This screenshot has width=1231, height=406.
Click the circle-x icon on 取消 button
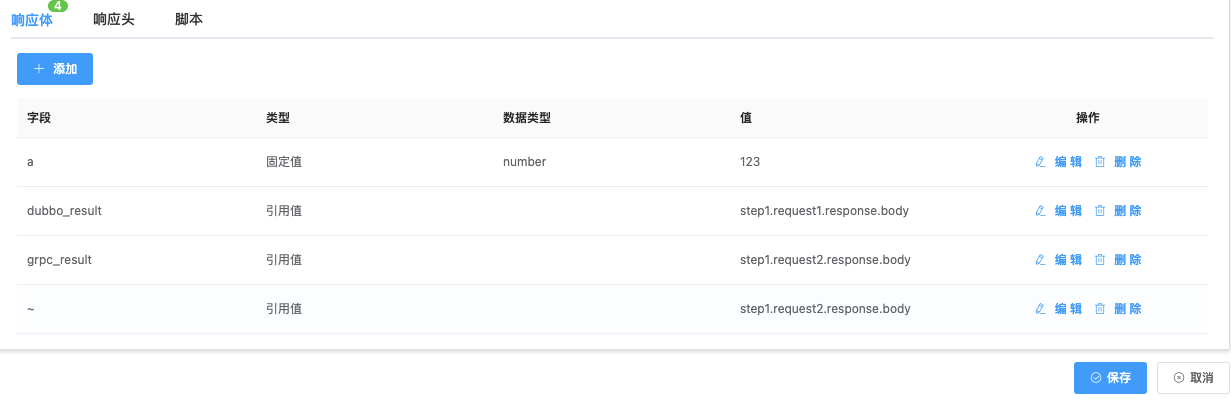pyautogui.click(x=1179, y=378)
